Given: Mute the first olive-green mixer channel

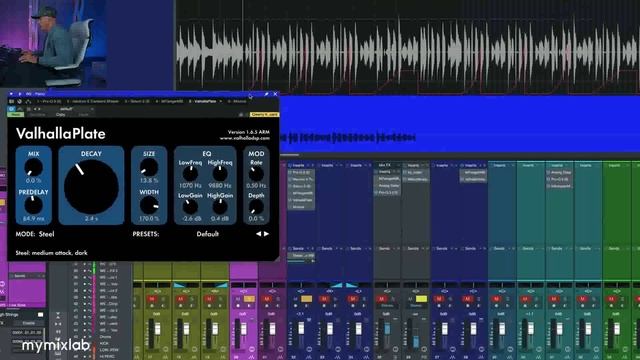Looking at the screenshot, I should (152, 299).
